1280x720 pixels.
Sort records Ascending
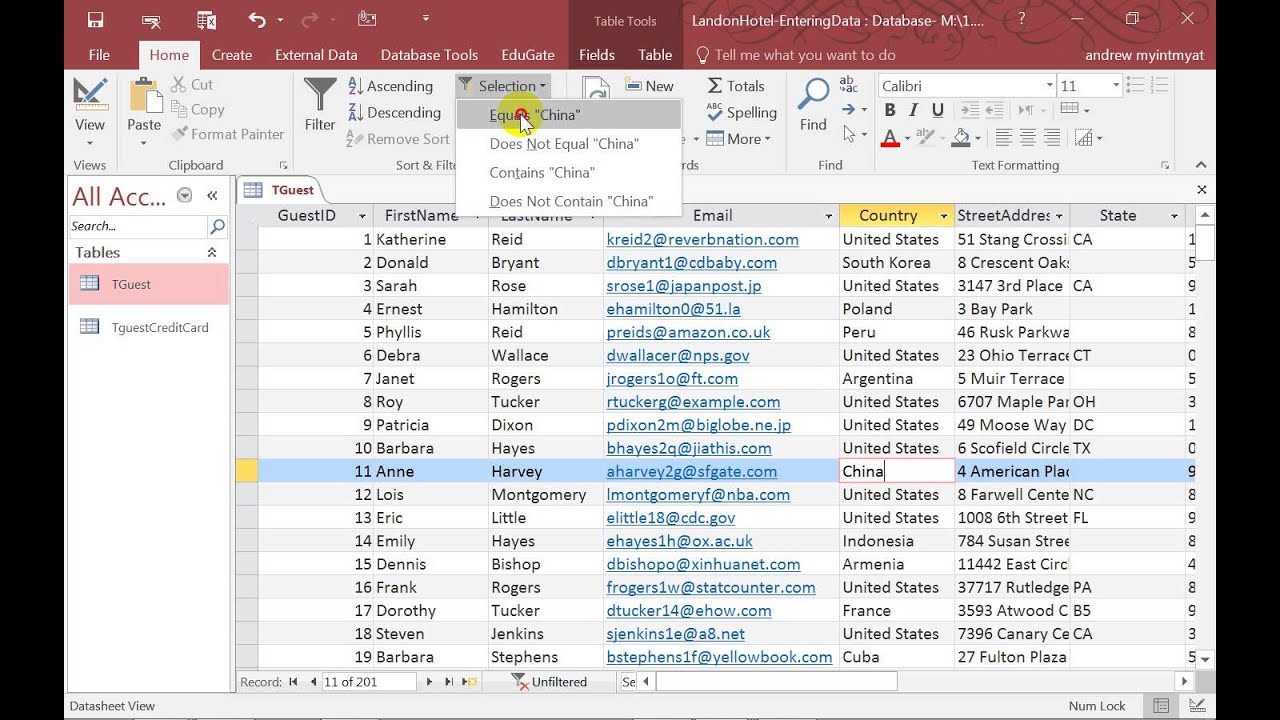tap(390, 86)
